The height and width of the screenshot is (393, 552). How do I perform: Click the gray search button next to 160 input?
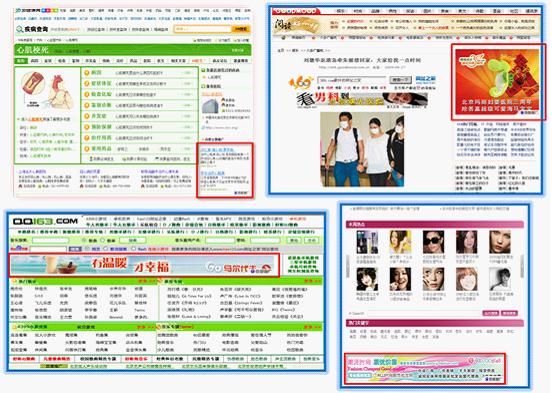coord(400,80)
